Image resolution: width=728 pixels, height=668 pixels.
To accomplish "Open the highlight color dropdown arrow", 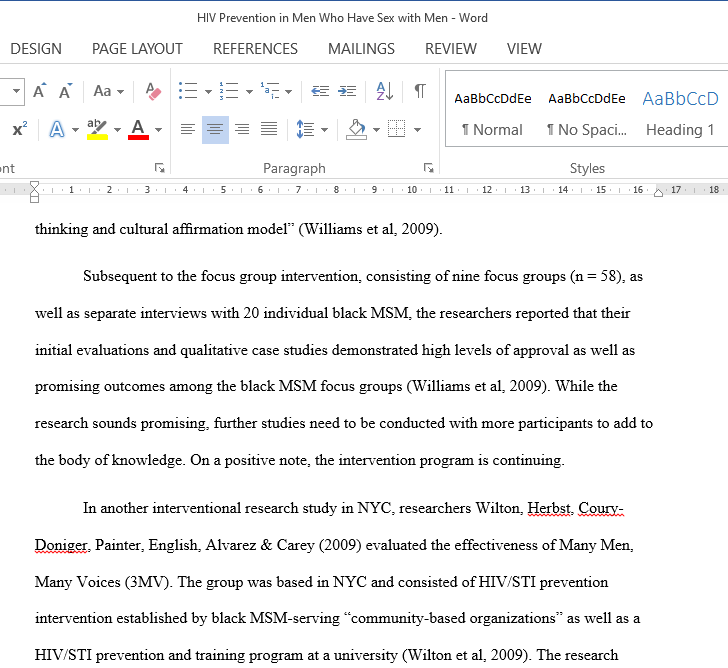I will (117, 130).
